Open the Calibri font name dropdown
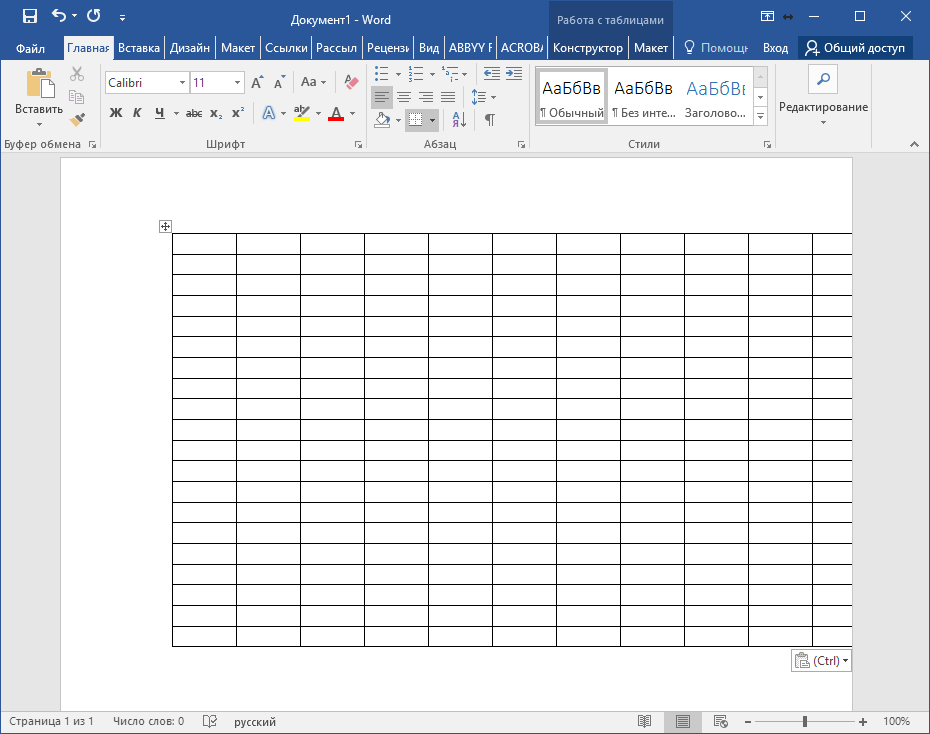This screenshot has width=930, height=734. [x=182, y=83]
